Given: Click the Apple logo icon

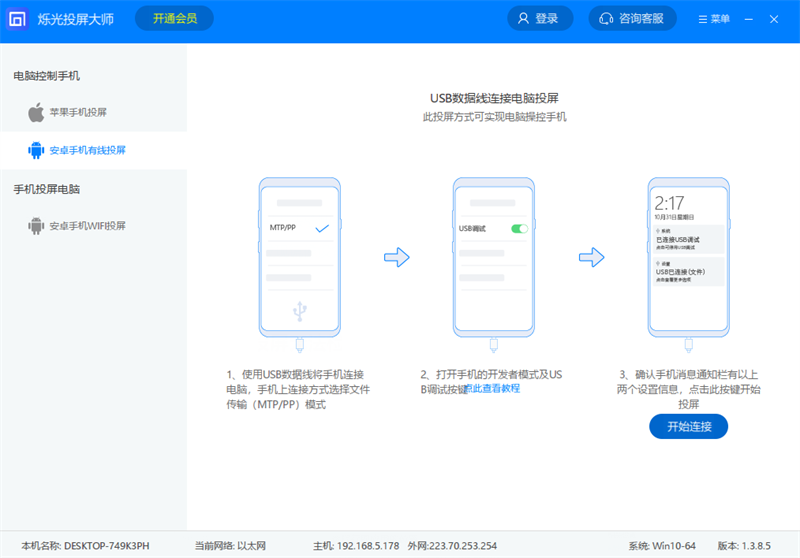Looking at the screenshot, I should 36,112.
